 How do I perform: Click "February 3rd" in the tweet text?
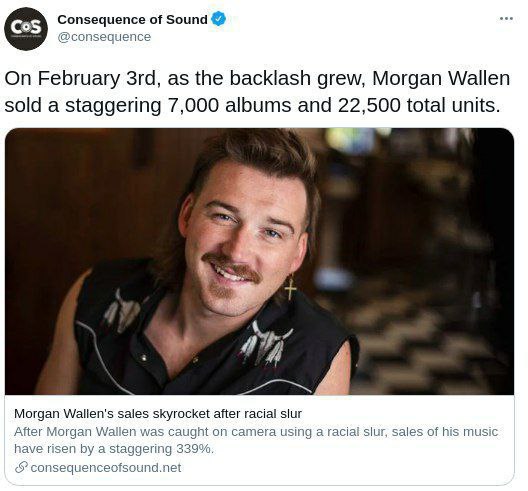[x=97, y=78]
